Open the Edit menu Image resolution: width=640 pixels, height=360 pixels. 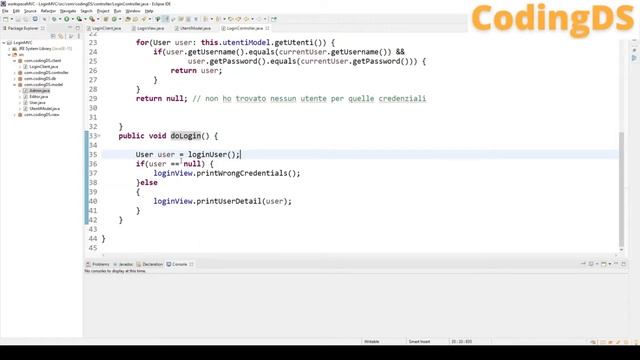(x=16, y=11)
